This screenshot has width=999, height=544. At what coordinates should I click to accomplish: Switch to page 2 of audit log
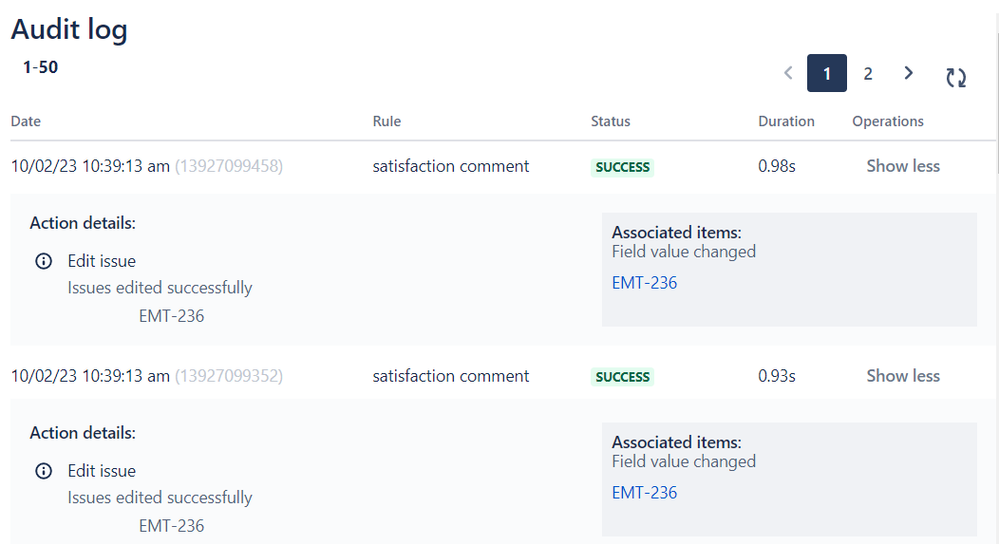point(868,74)
